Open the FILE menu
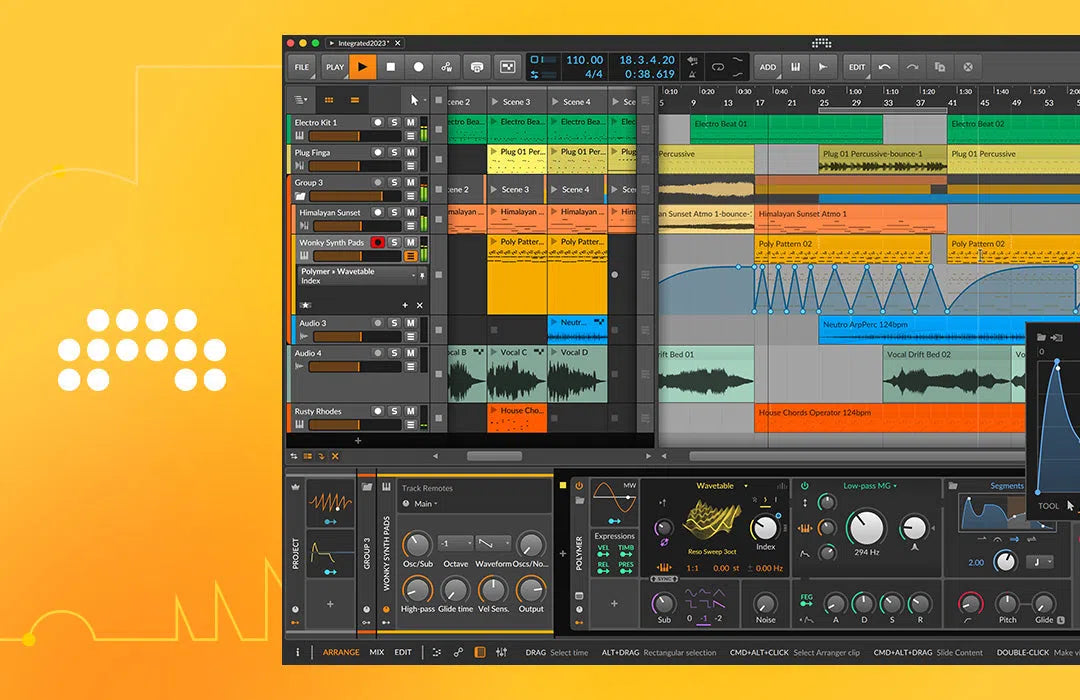 pyautogui.click(x=301, y=67)
